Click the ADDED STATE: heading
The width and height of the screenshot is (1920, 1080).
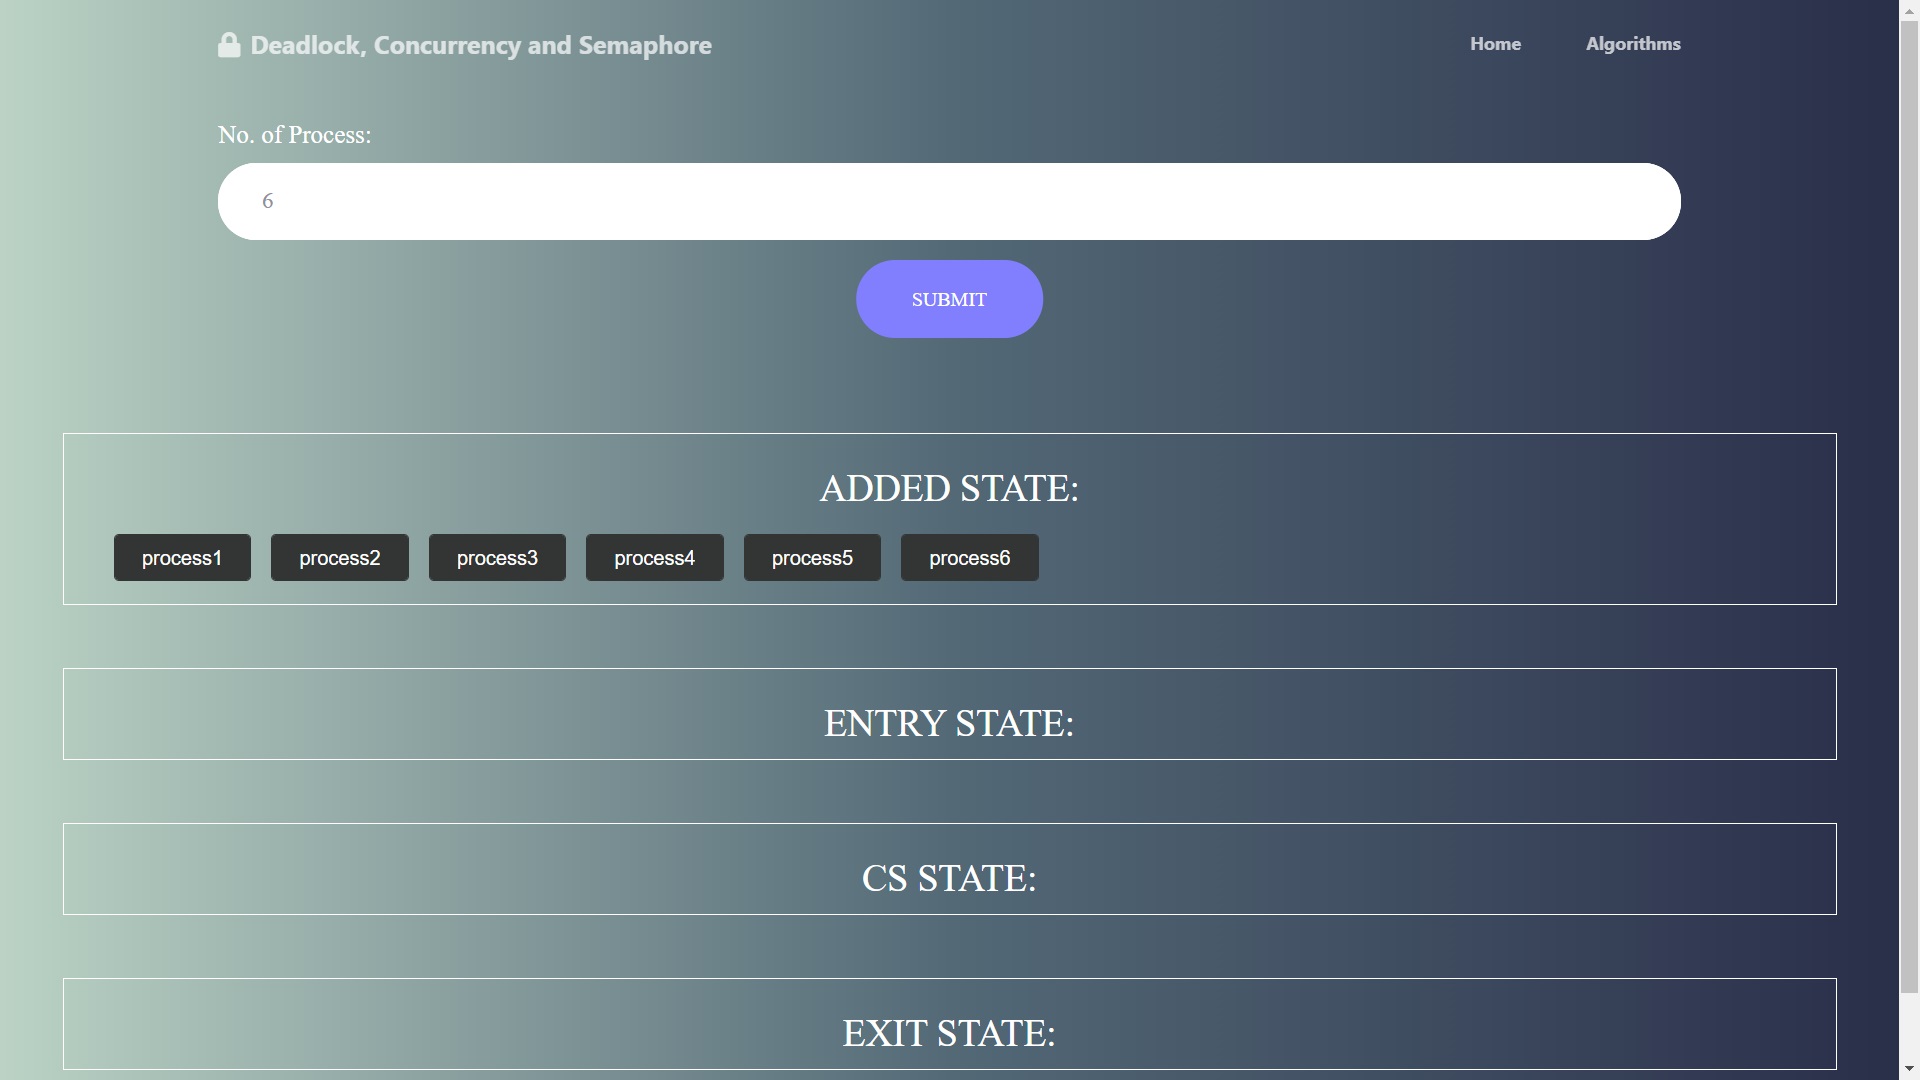[949, 488]
